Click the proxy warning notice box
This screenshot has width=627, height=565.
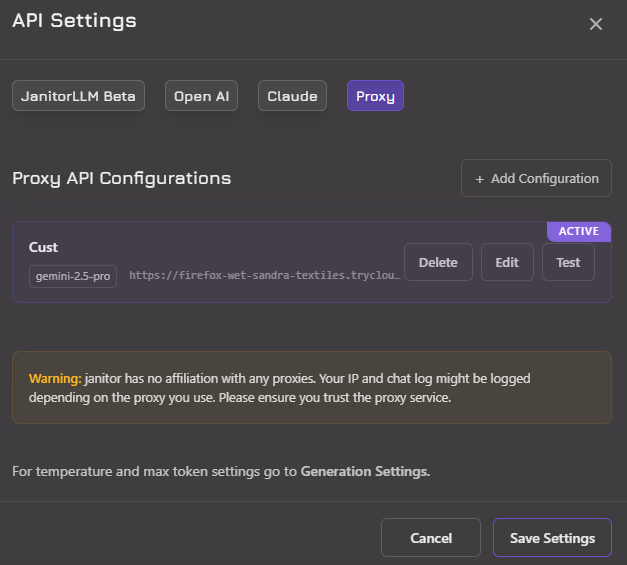point(312,387)
